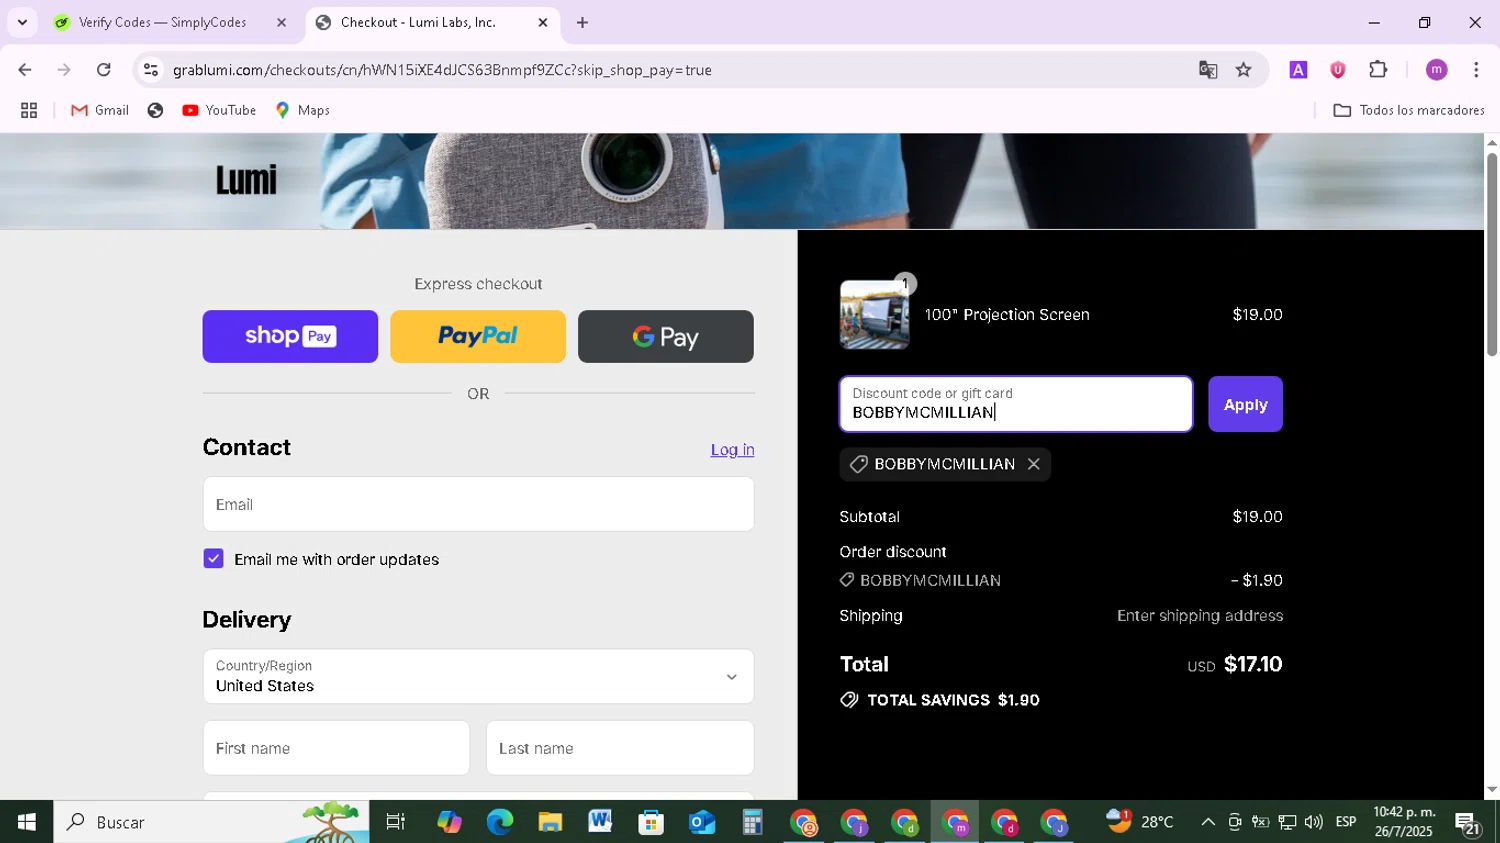Click the address bar URL
The image size is (1500, 843).
[x=442, y=70]
